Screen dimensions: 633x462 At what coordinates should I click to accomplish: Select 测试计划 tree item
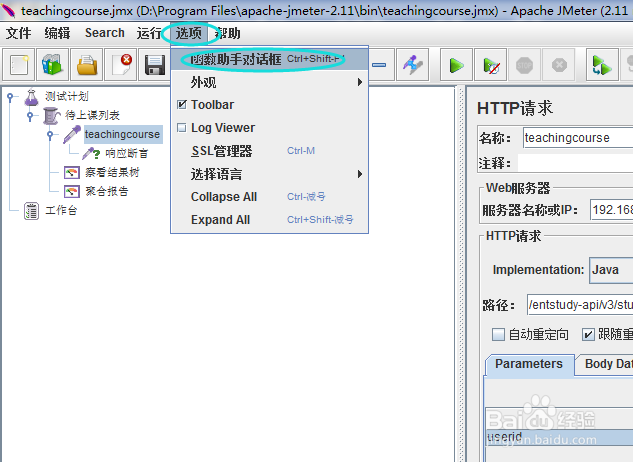[67, 97]
